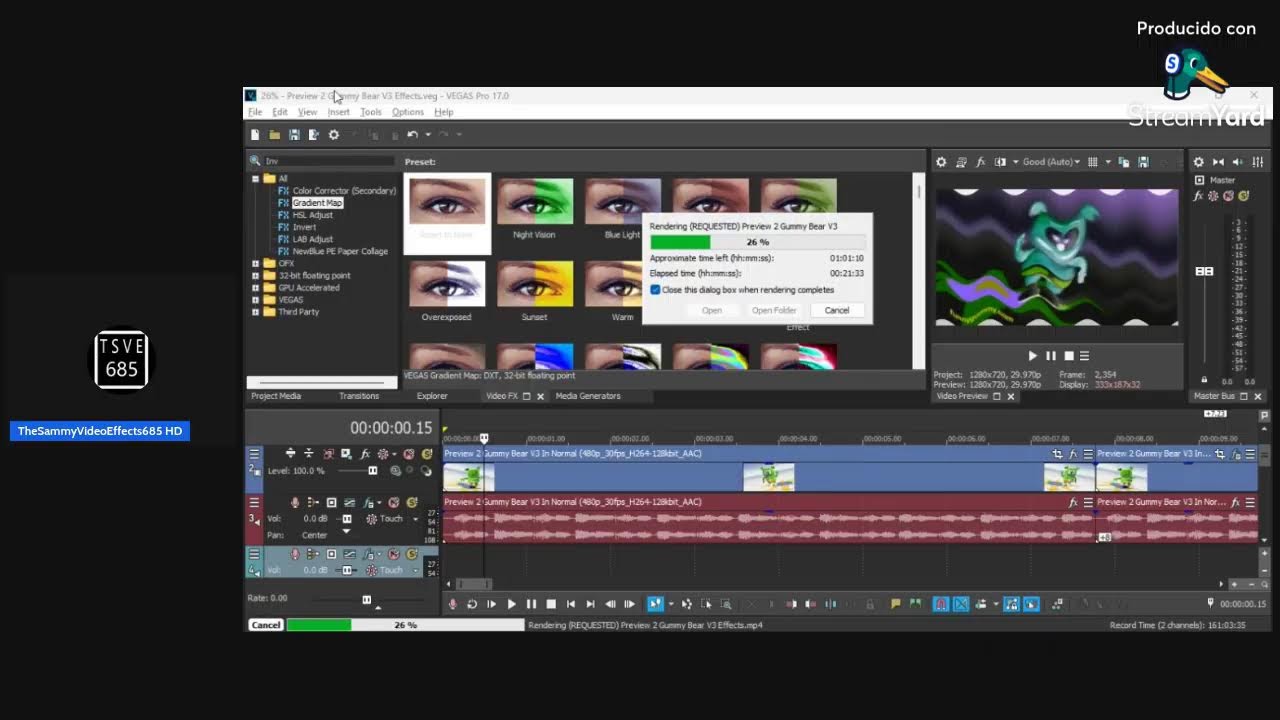Open the Tools menu

[371, 112]
